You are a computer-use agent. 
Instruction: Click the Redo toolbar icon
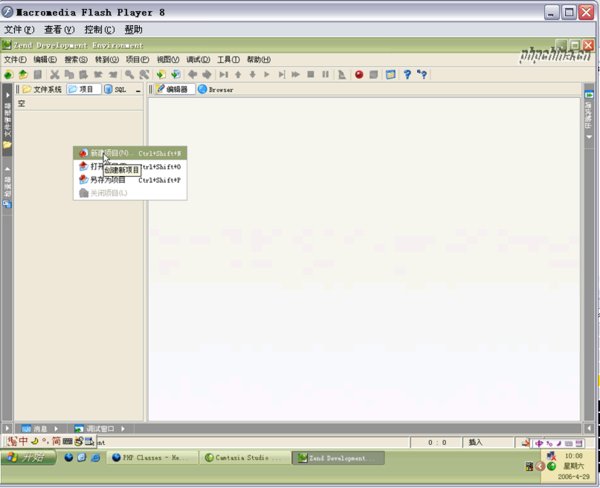coord(113,75)
